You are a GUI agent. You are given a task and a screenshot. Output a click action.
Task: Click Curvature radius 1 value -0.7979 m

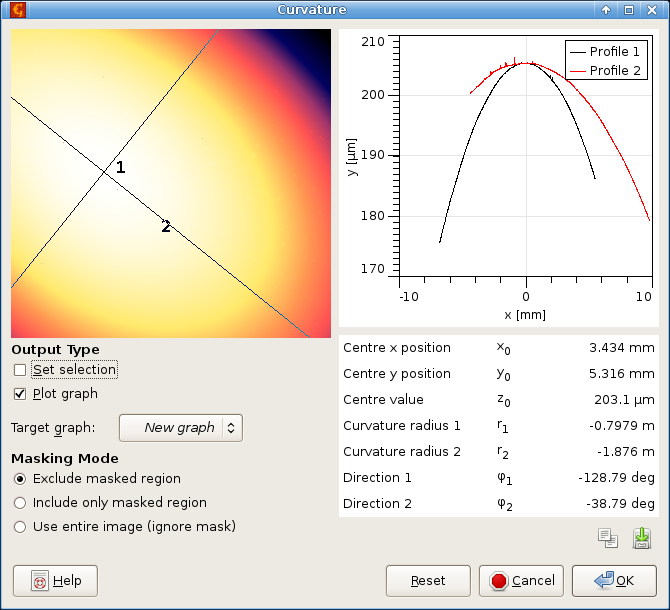tap(622, 425)
